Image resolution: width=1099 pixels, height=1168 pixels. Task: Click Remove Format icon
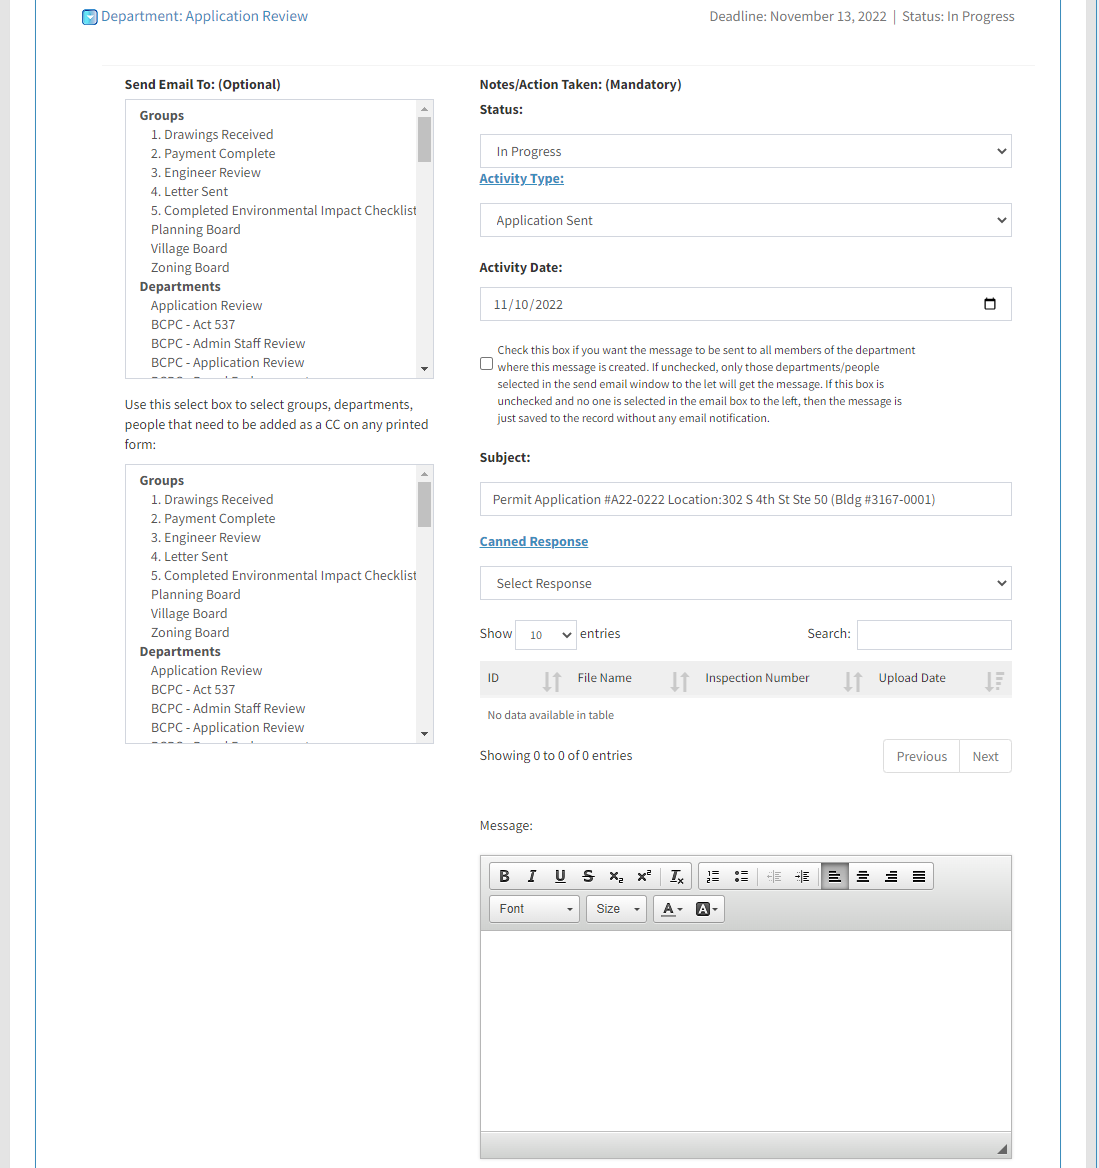tap(677, 876)
